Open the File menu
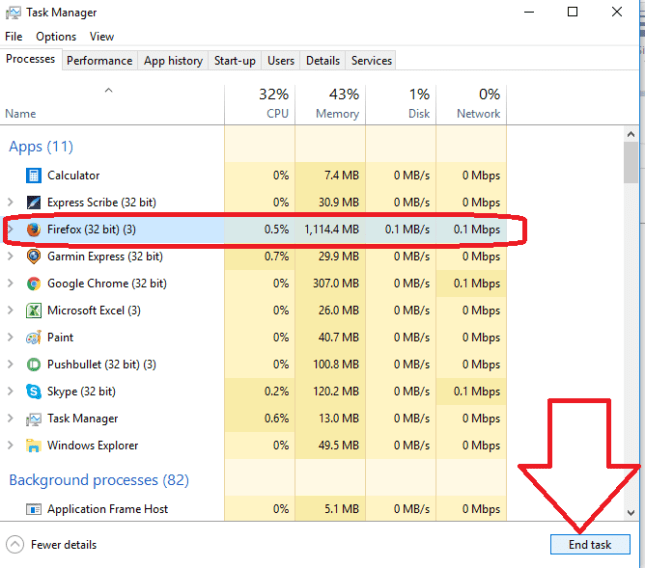Screen dimensions: 645x568 [x=14, y=37]
